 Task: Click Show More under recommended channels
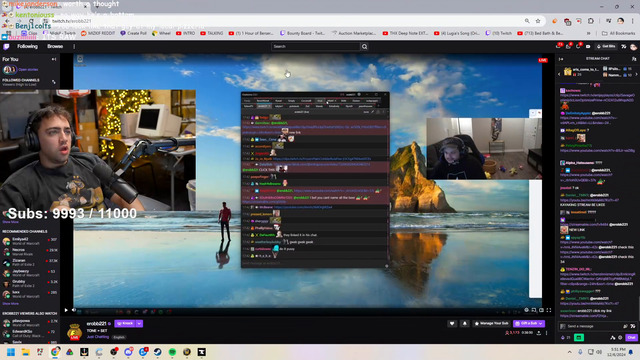click(11, 304)
